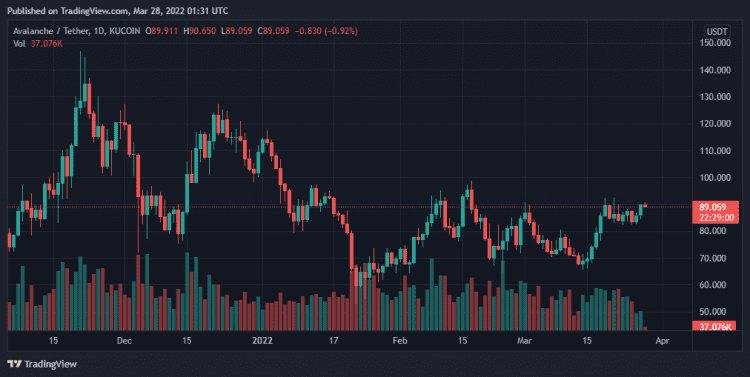
Task: Click the 140.000 price axis label
Action: (715, 70)
